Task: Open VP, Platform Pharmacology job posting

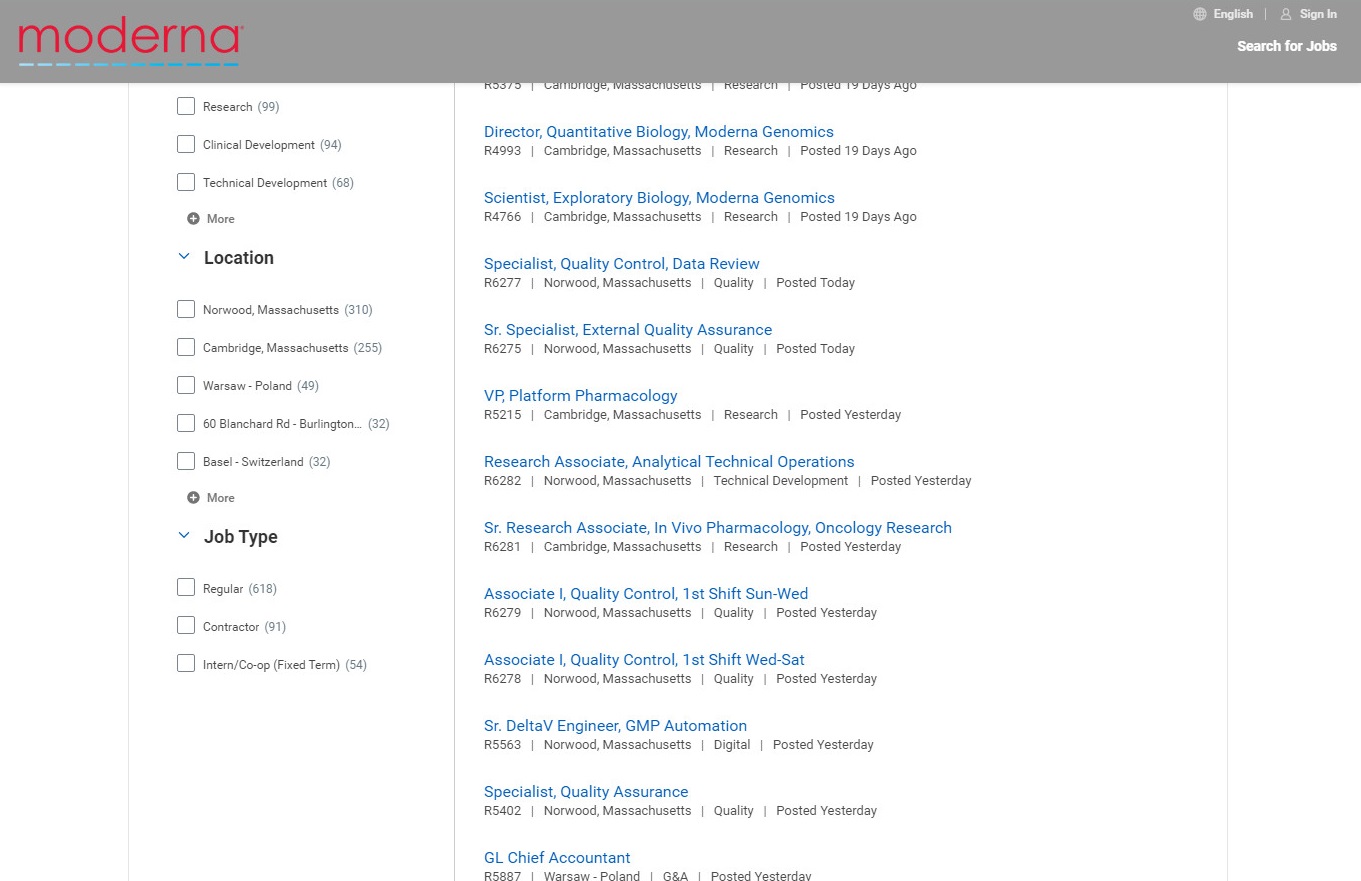Action: point(580,396)
